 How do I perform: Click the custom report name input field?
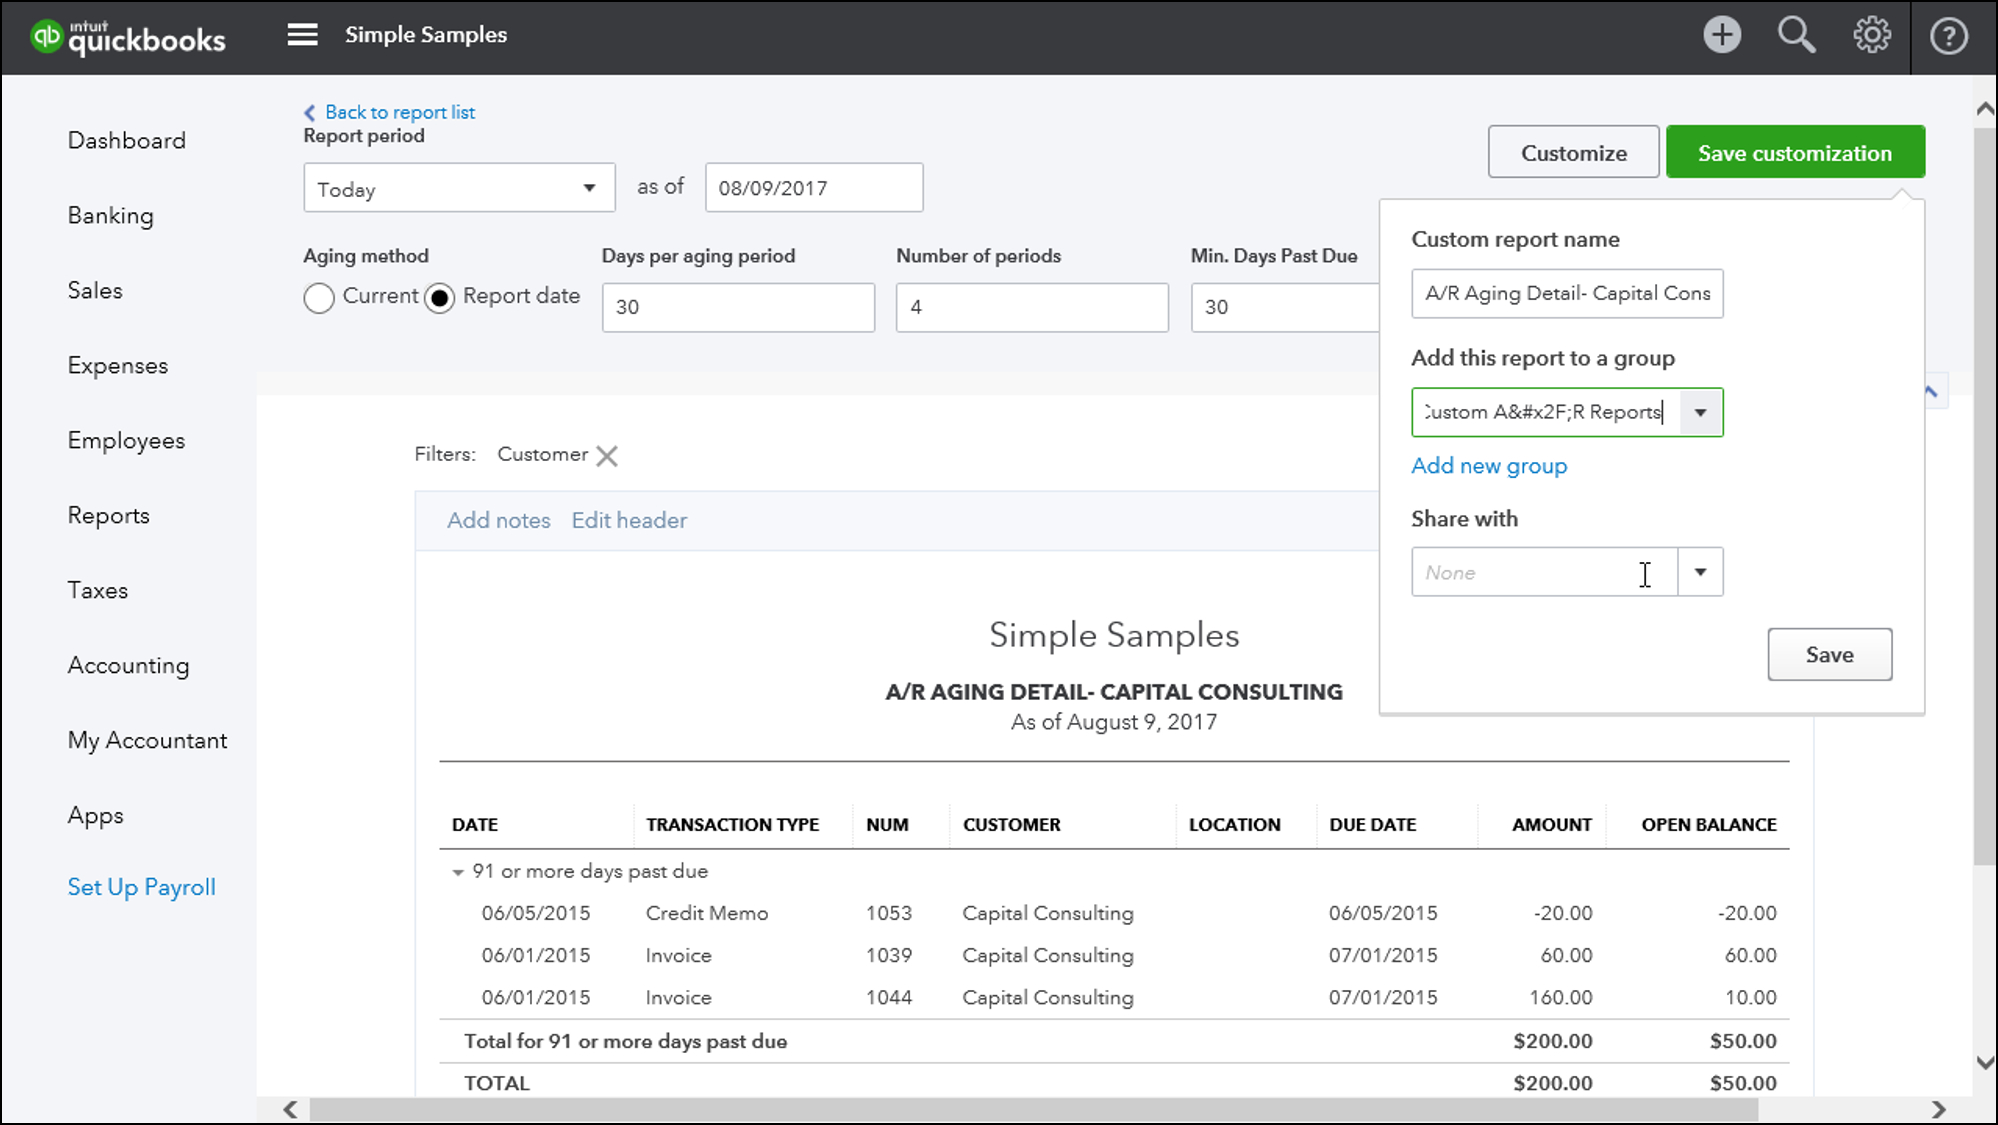pos(1566,292)
